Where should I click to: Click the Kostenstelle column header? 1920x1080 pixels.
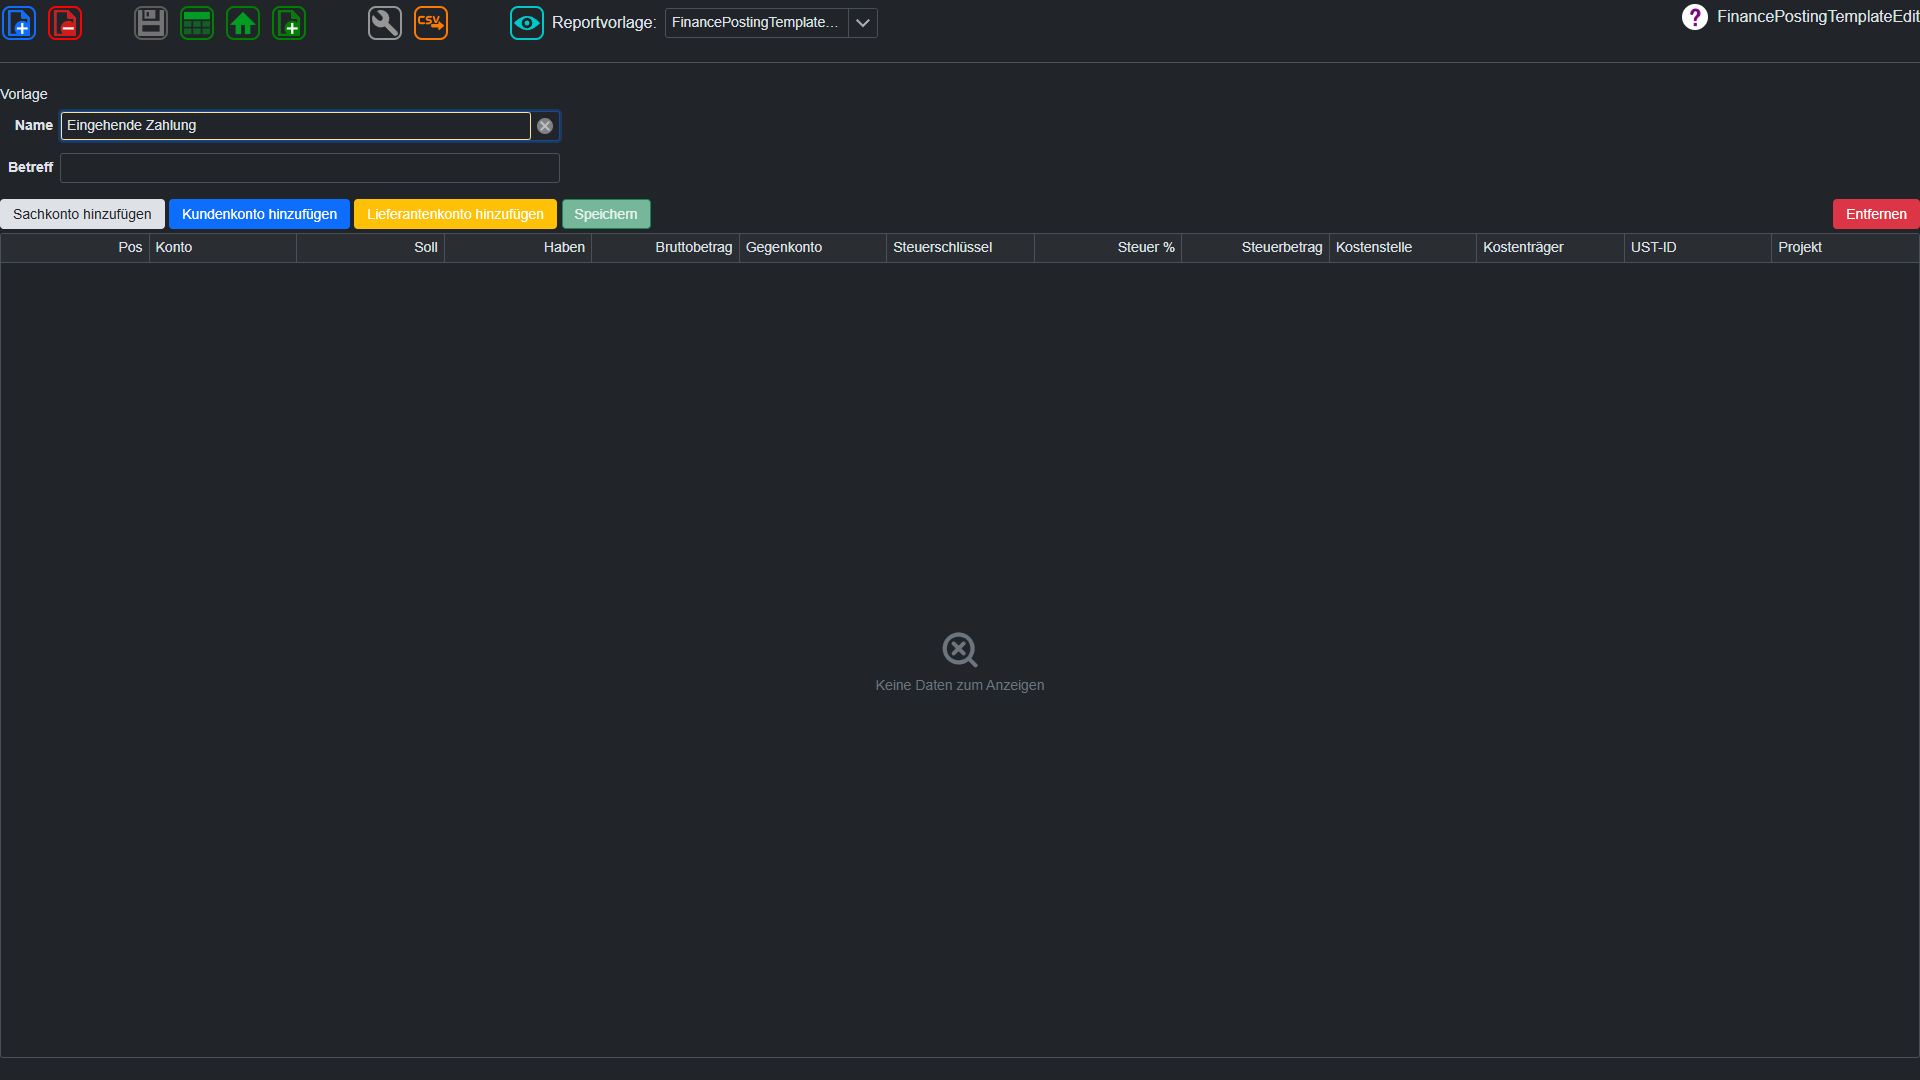[x=1403, y=248]
